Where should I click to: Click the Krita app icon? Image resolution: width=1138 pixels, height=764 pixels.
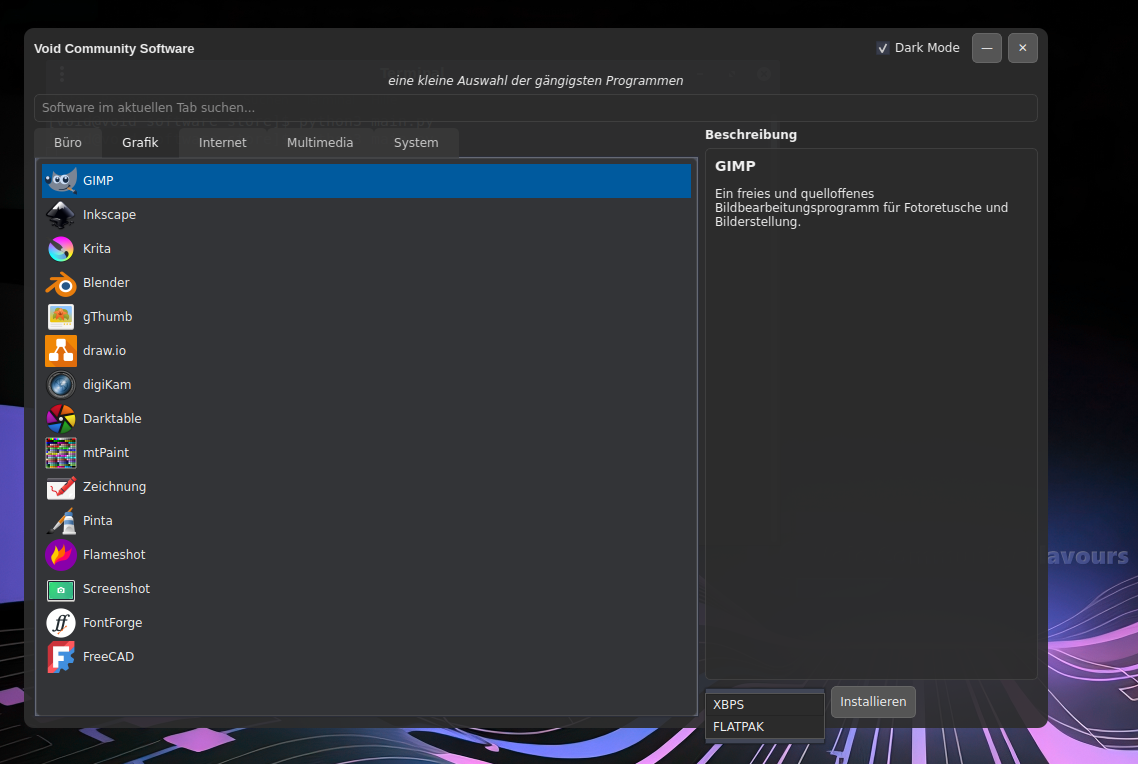pos(61,249)
